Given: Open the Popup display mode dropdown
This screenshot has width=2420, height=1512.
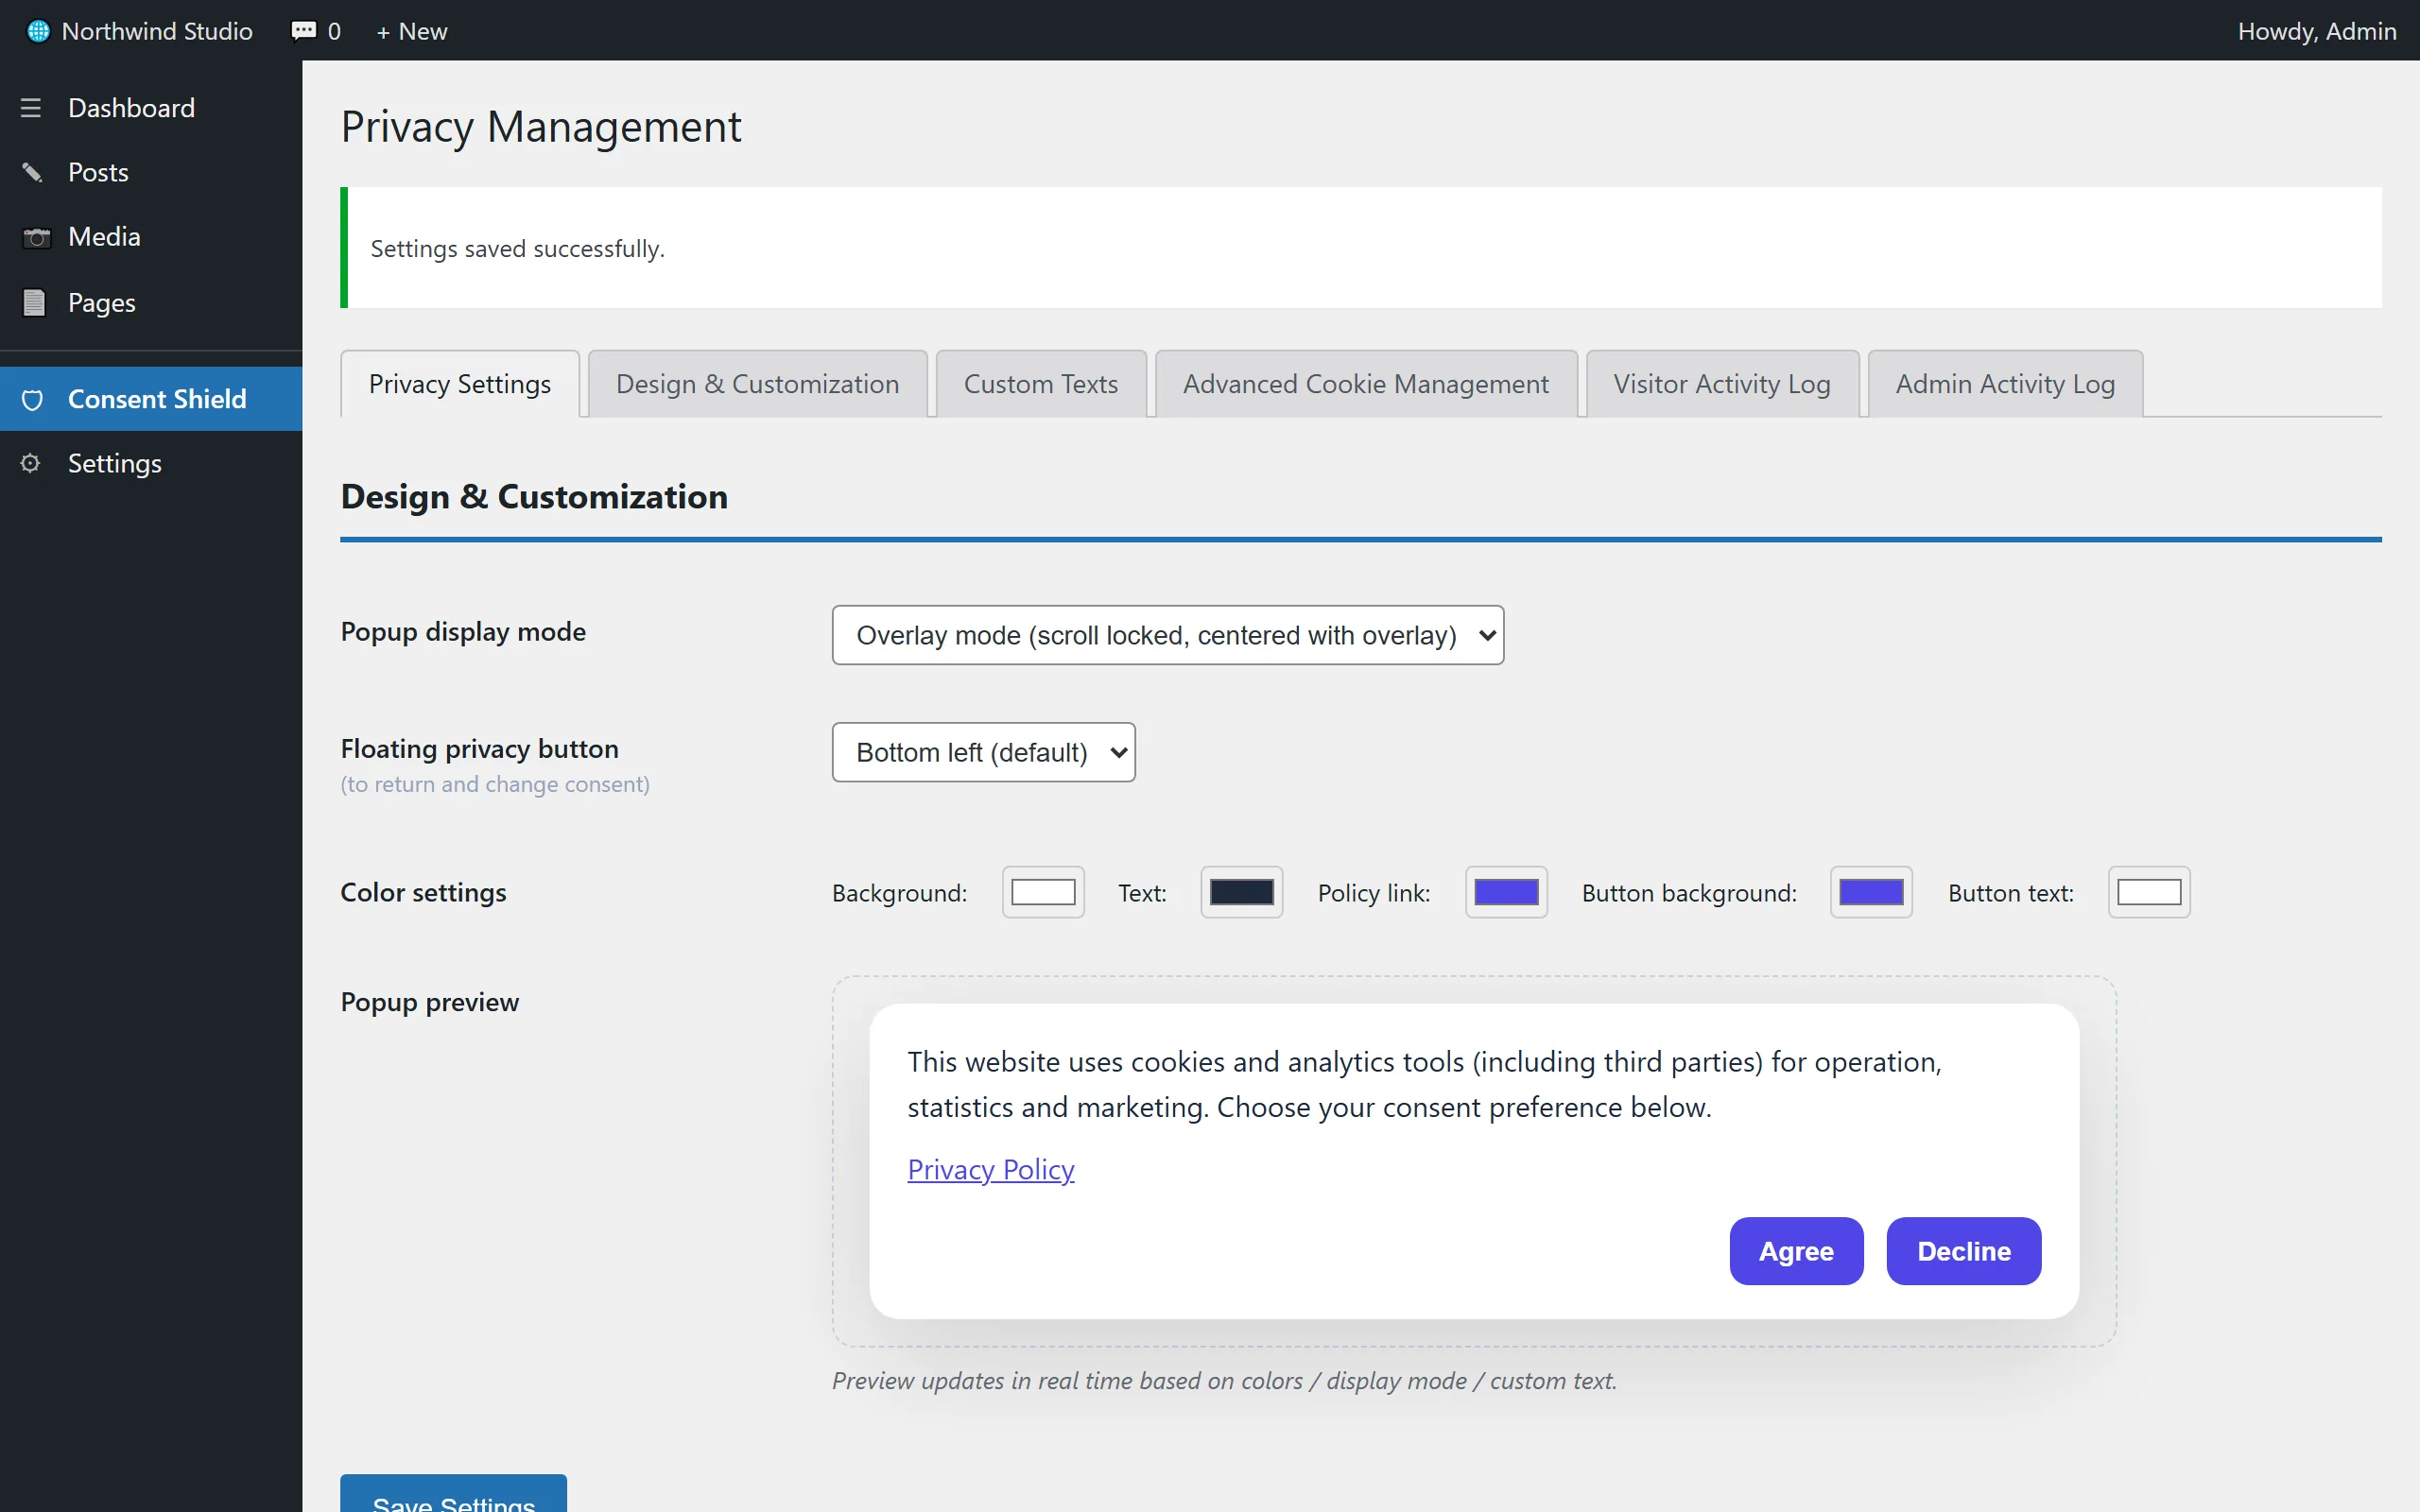Looking at the screenshot, I should [x=1167, y=635].
